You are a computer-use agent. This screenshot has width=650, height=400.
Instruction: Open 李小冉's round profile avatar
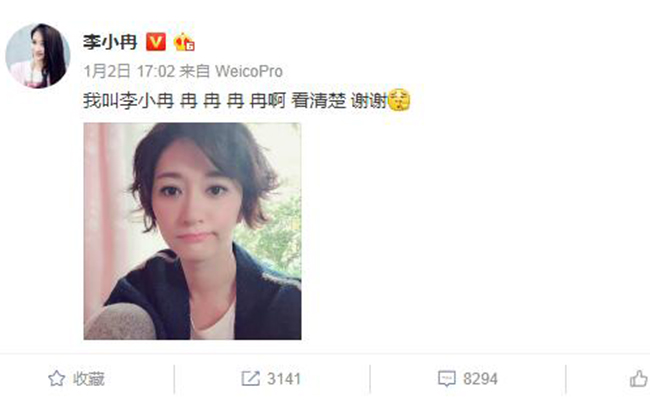pyautogui.click(x=38, y=56)
